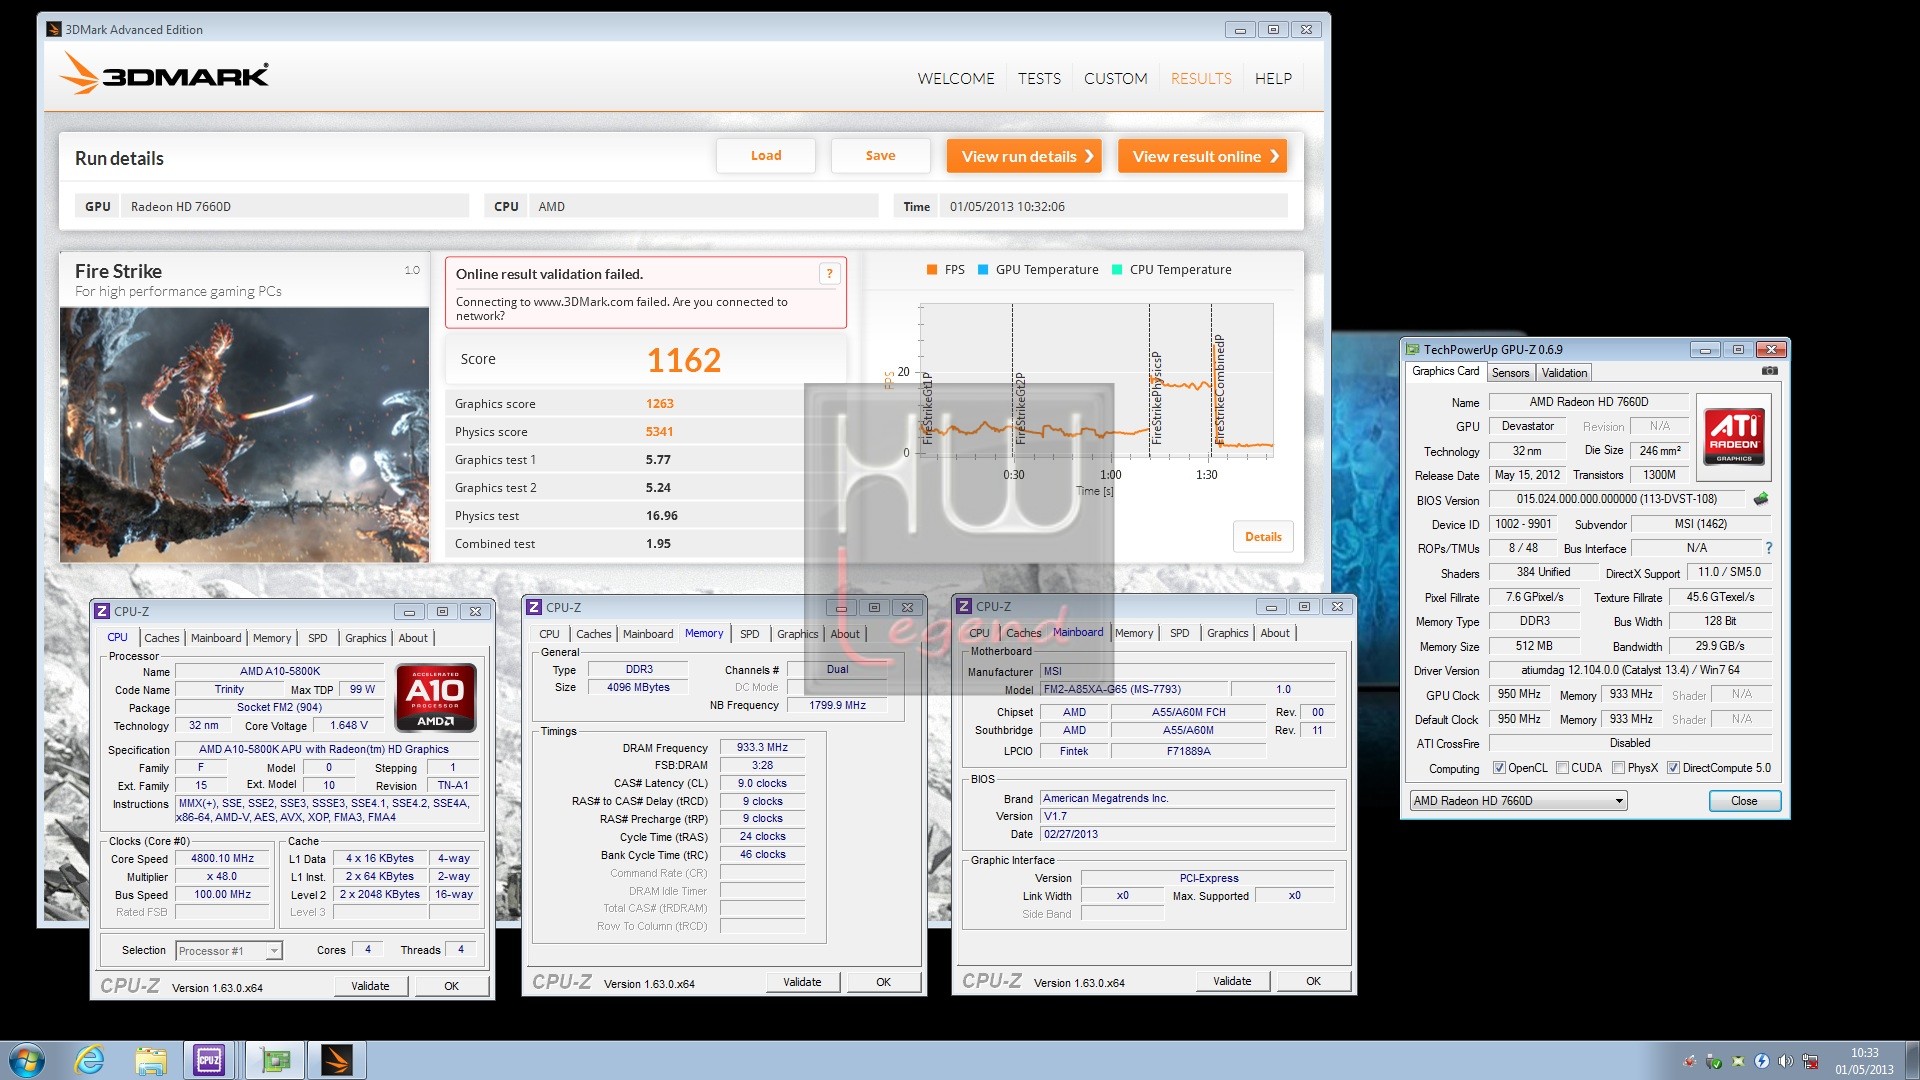Click title bar icon of CPU-Z CPU window
This screenshot has height=1080, width=1920.
[x=102, y=611]
